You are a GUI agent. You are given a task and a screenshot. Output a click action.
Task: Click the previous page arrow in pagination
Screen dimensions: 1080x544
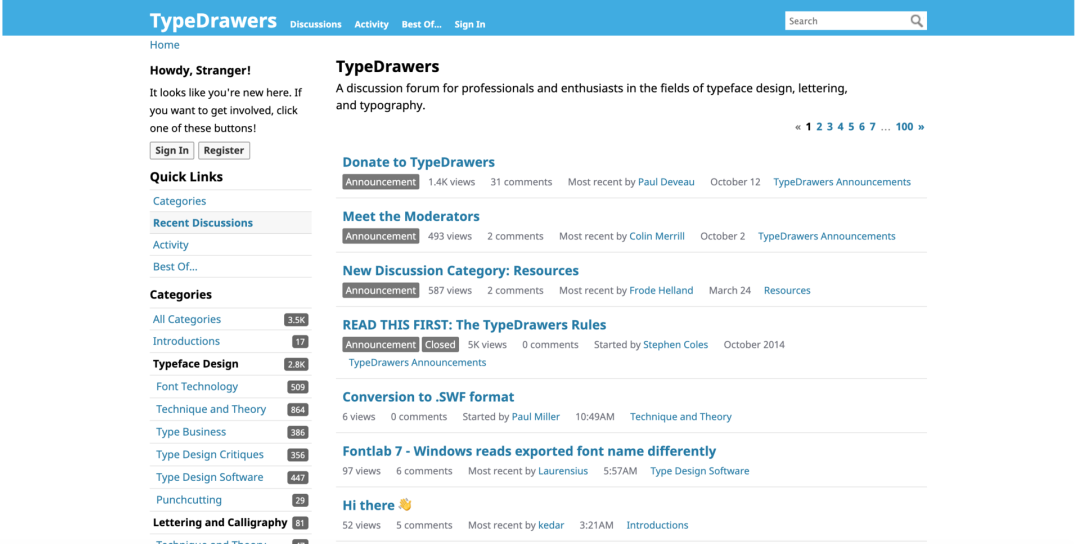tap(798, 127)
